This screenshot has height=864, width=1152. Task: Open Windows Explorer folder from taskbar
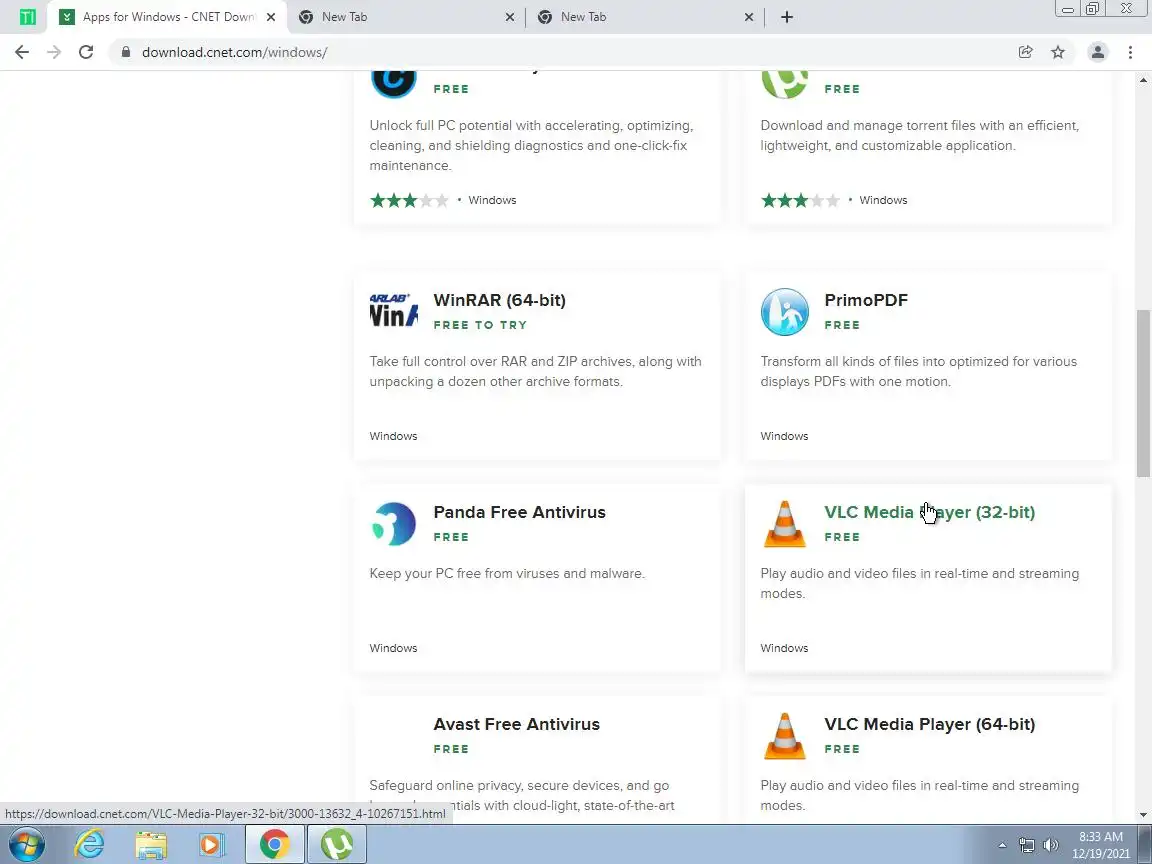[151, 845]
